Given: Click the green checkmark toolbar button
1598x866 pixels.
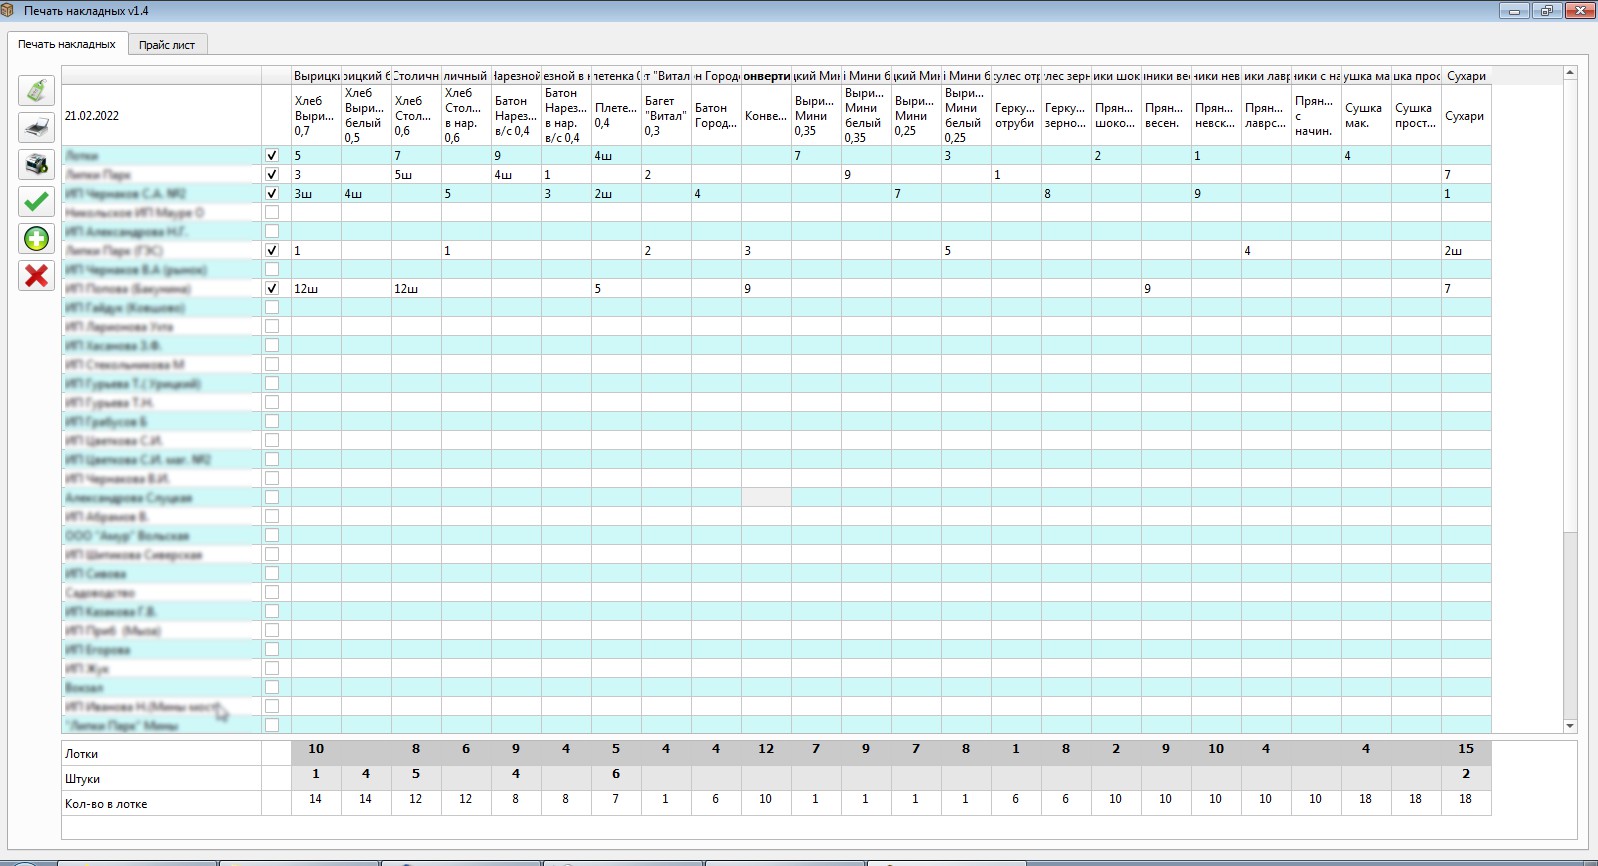Looking at the screenshot, I should pos(36,201).
